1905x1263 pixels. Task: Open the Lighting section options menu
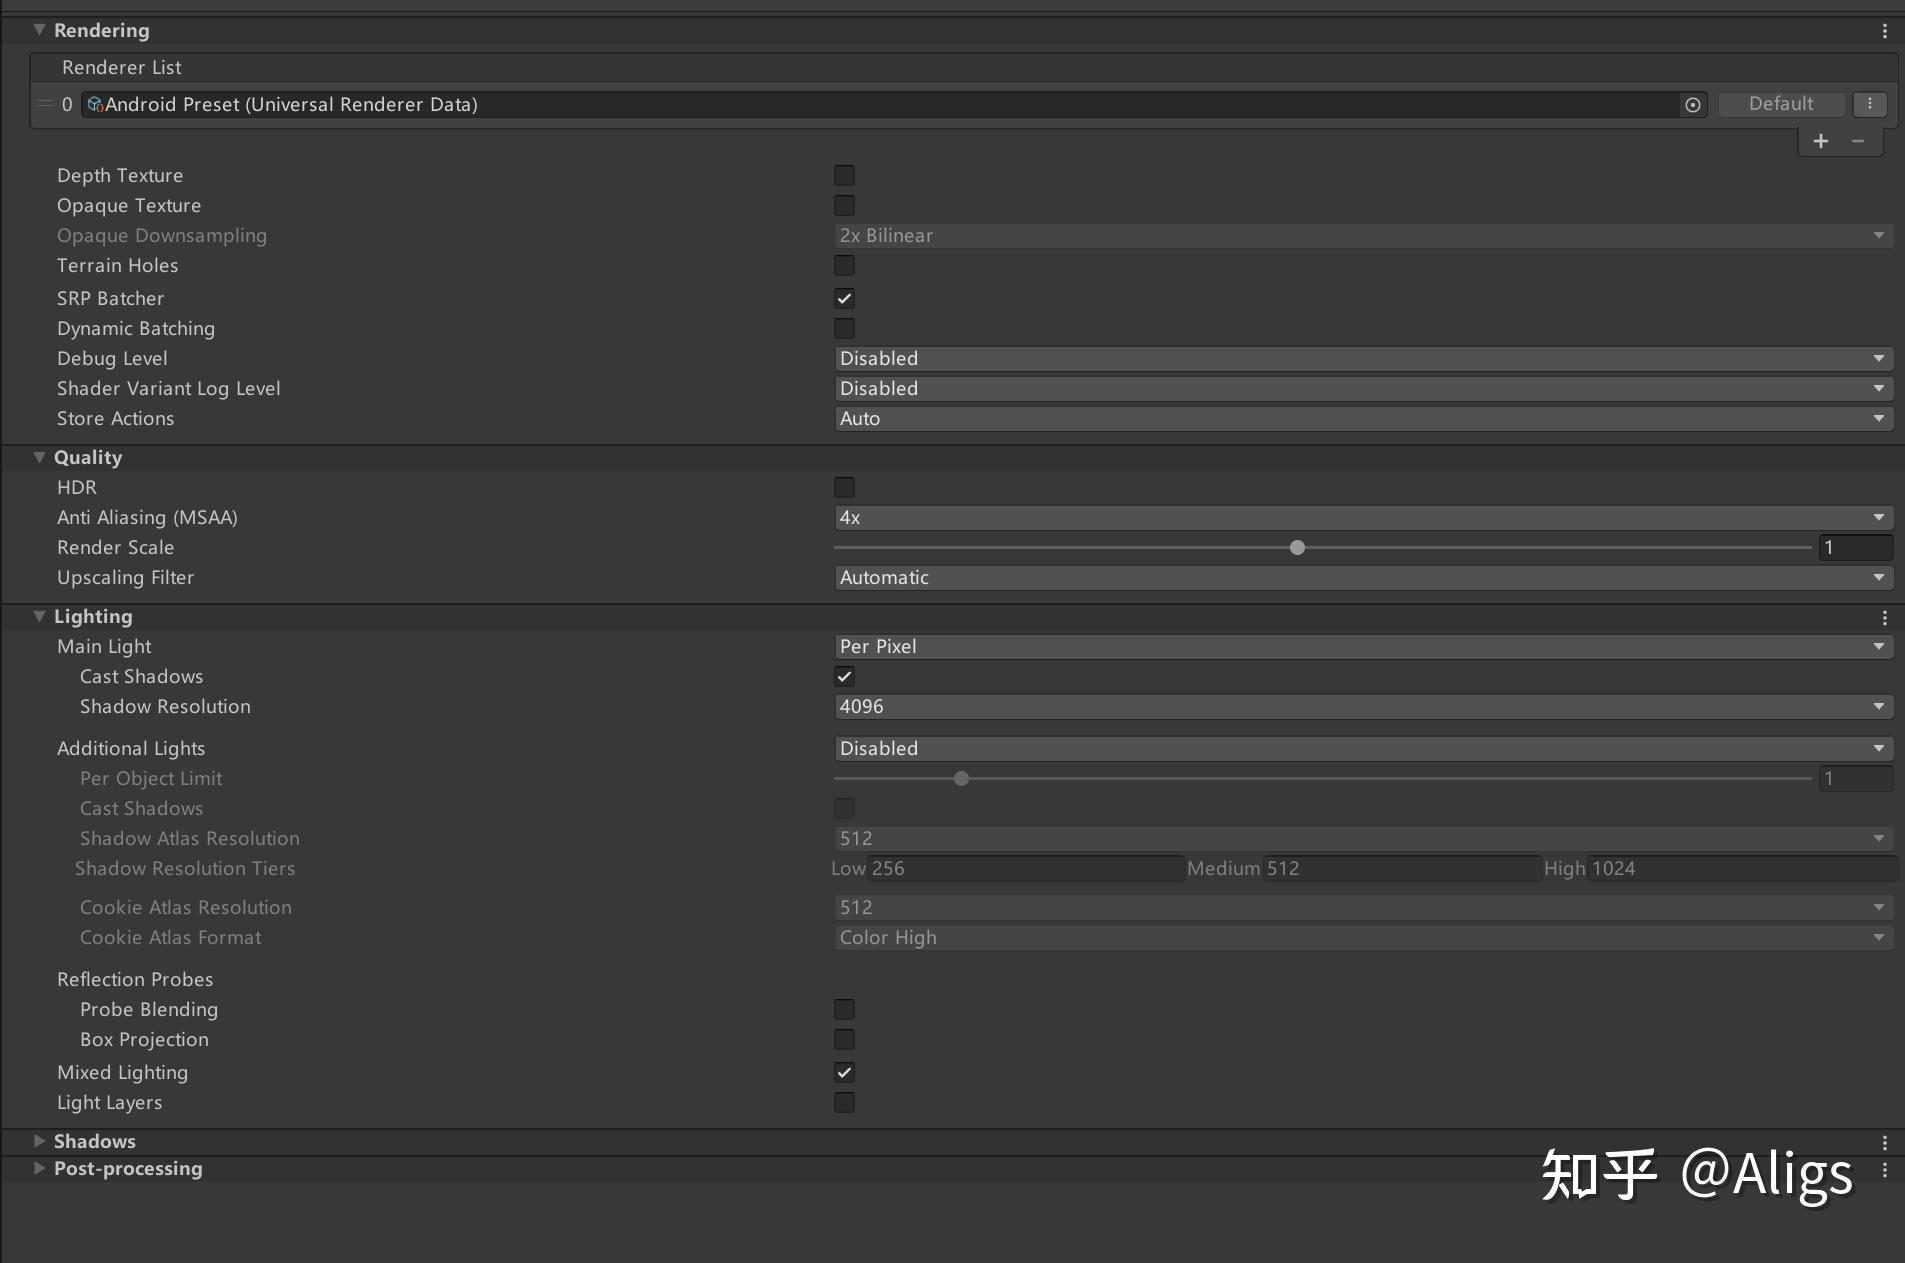point(1884,618)
